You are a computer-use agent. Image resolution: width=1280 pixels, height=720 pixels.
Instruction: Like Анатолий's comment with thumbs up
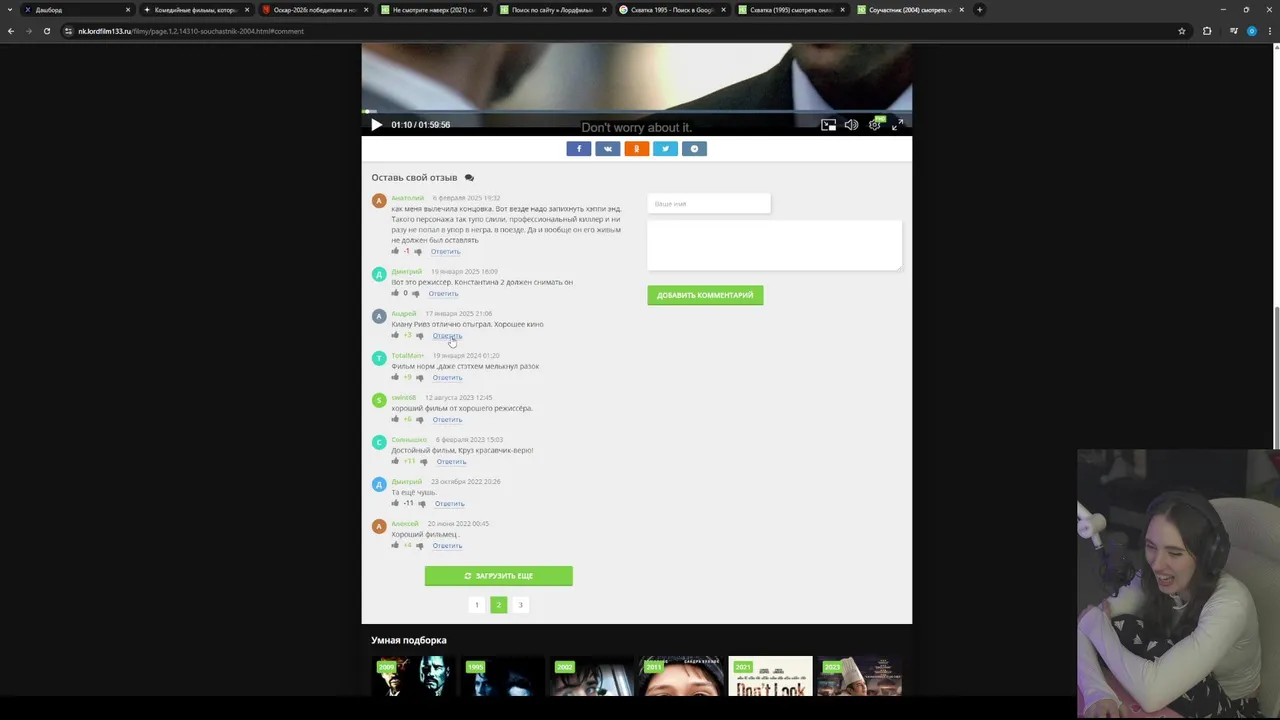395,251
